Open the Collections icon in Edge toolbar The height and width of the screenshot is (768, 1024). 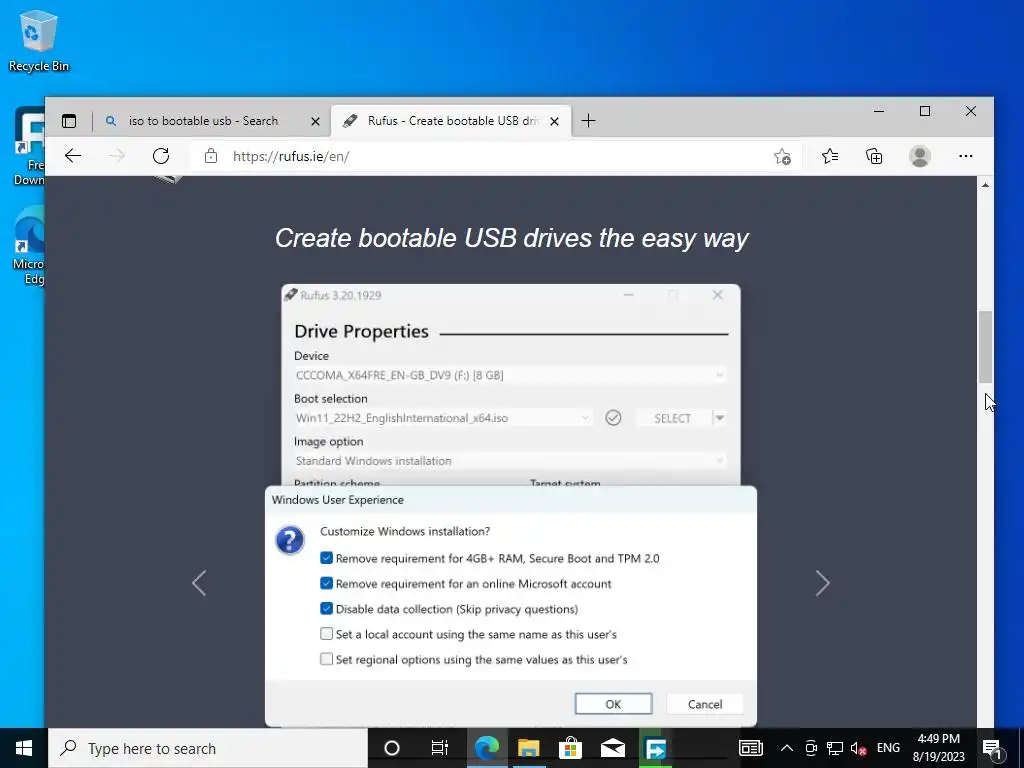pyautogui.click(x=874, y=156)
